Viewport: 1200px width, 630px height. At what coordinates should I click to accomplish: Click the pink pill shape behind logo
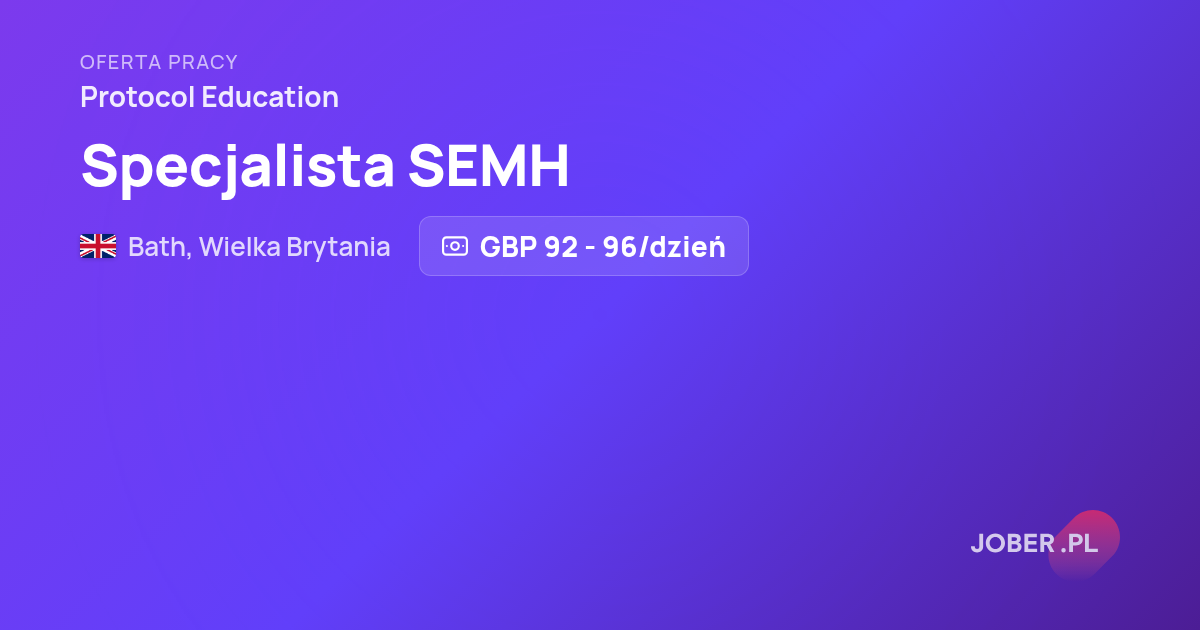[1084, 545]
